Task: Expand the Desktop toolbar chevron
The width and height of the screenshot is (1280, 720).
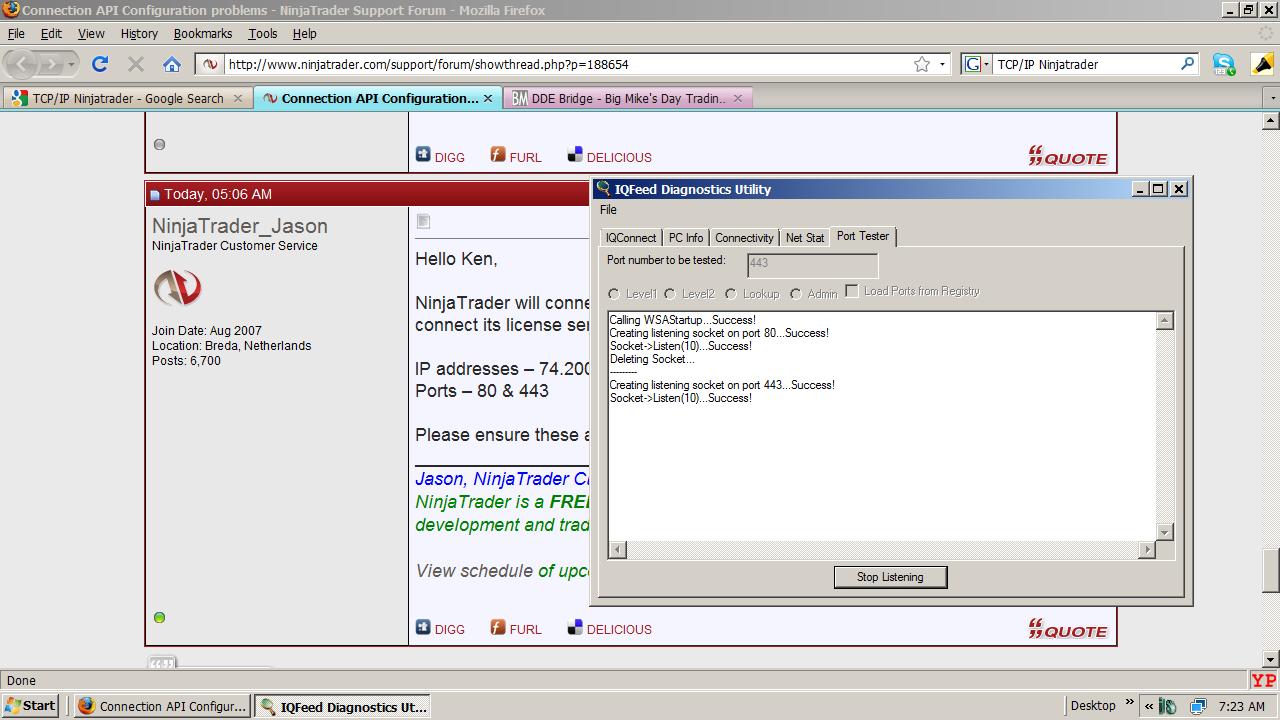Action: coord(1130,703)
